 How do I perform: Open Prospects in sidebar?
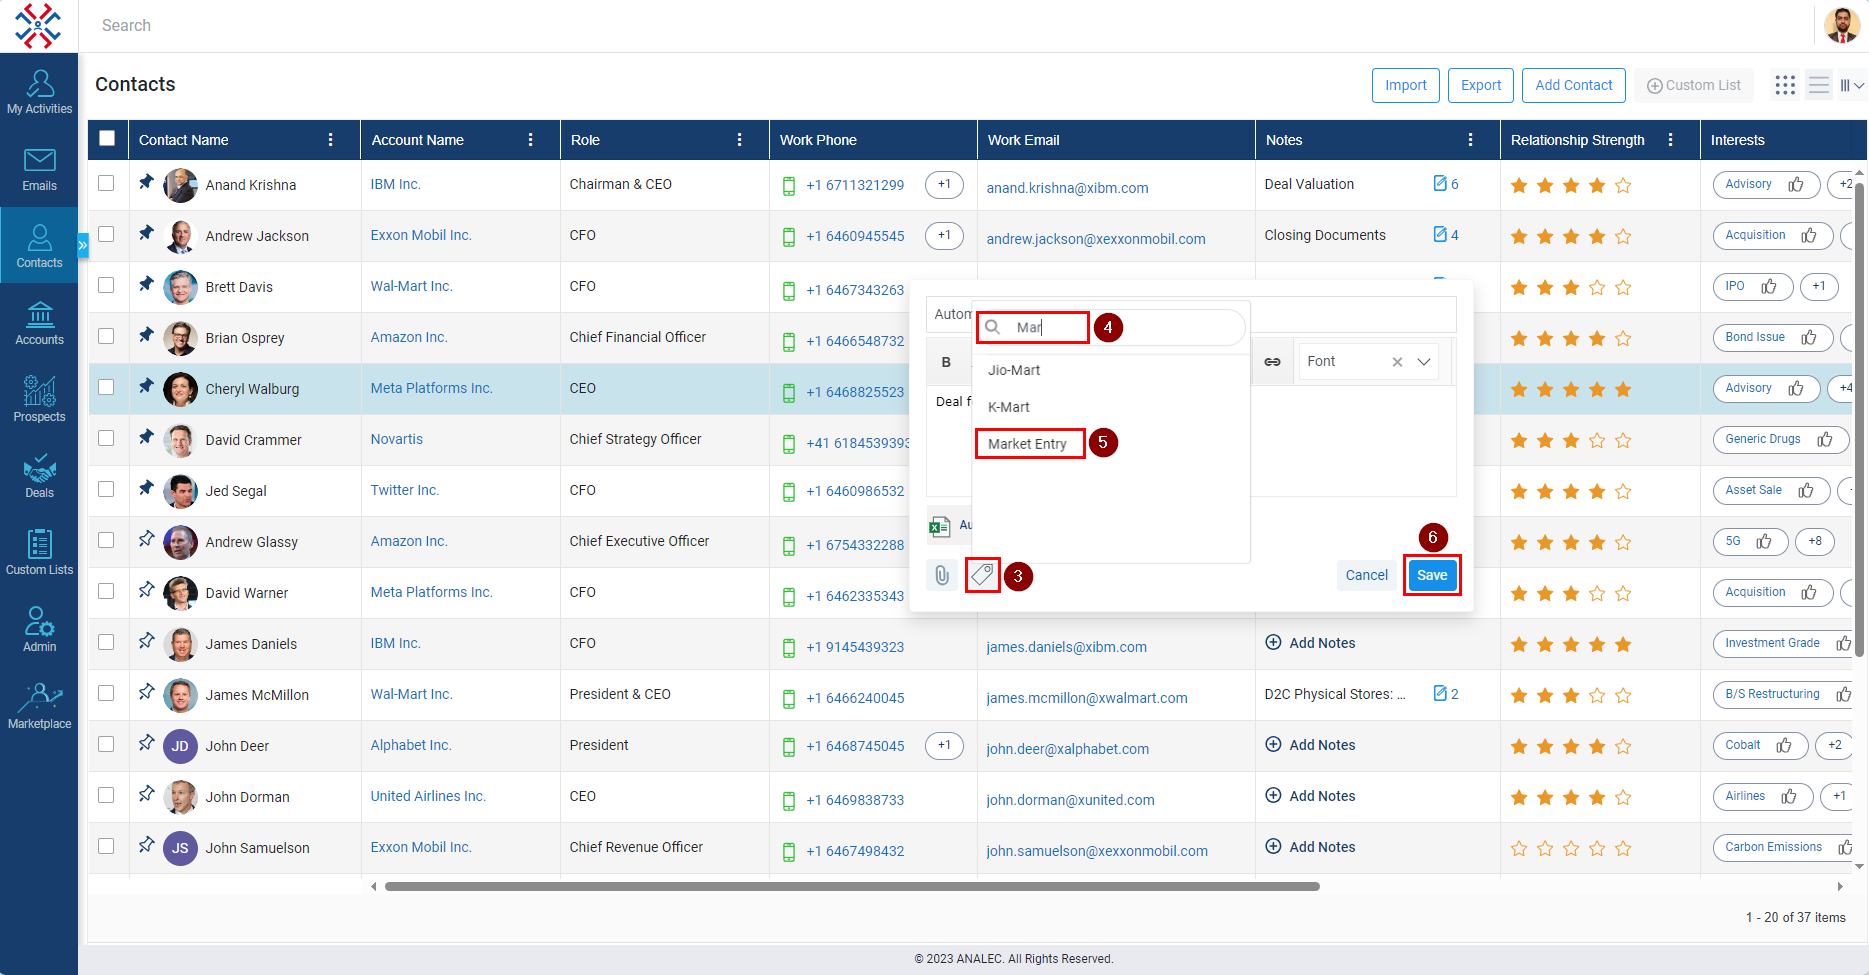pyautogui.click(x=39, y=399)
